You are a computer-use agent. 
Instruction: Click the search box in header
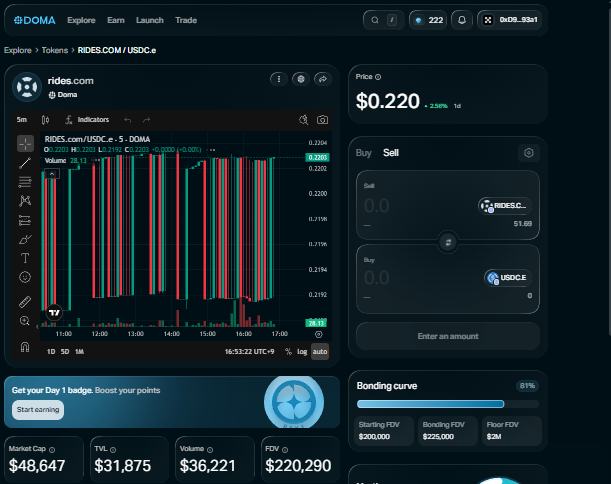383,20
